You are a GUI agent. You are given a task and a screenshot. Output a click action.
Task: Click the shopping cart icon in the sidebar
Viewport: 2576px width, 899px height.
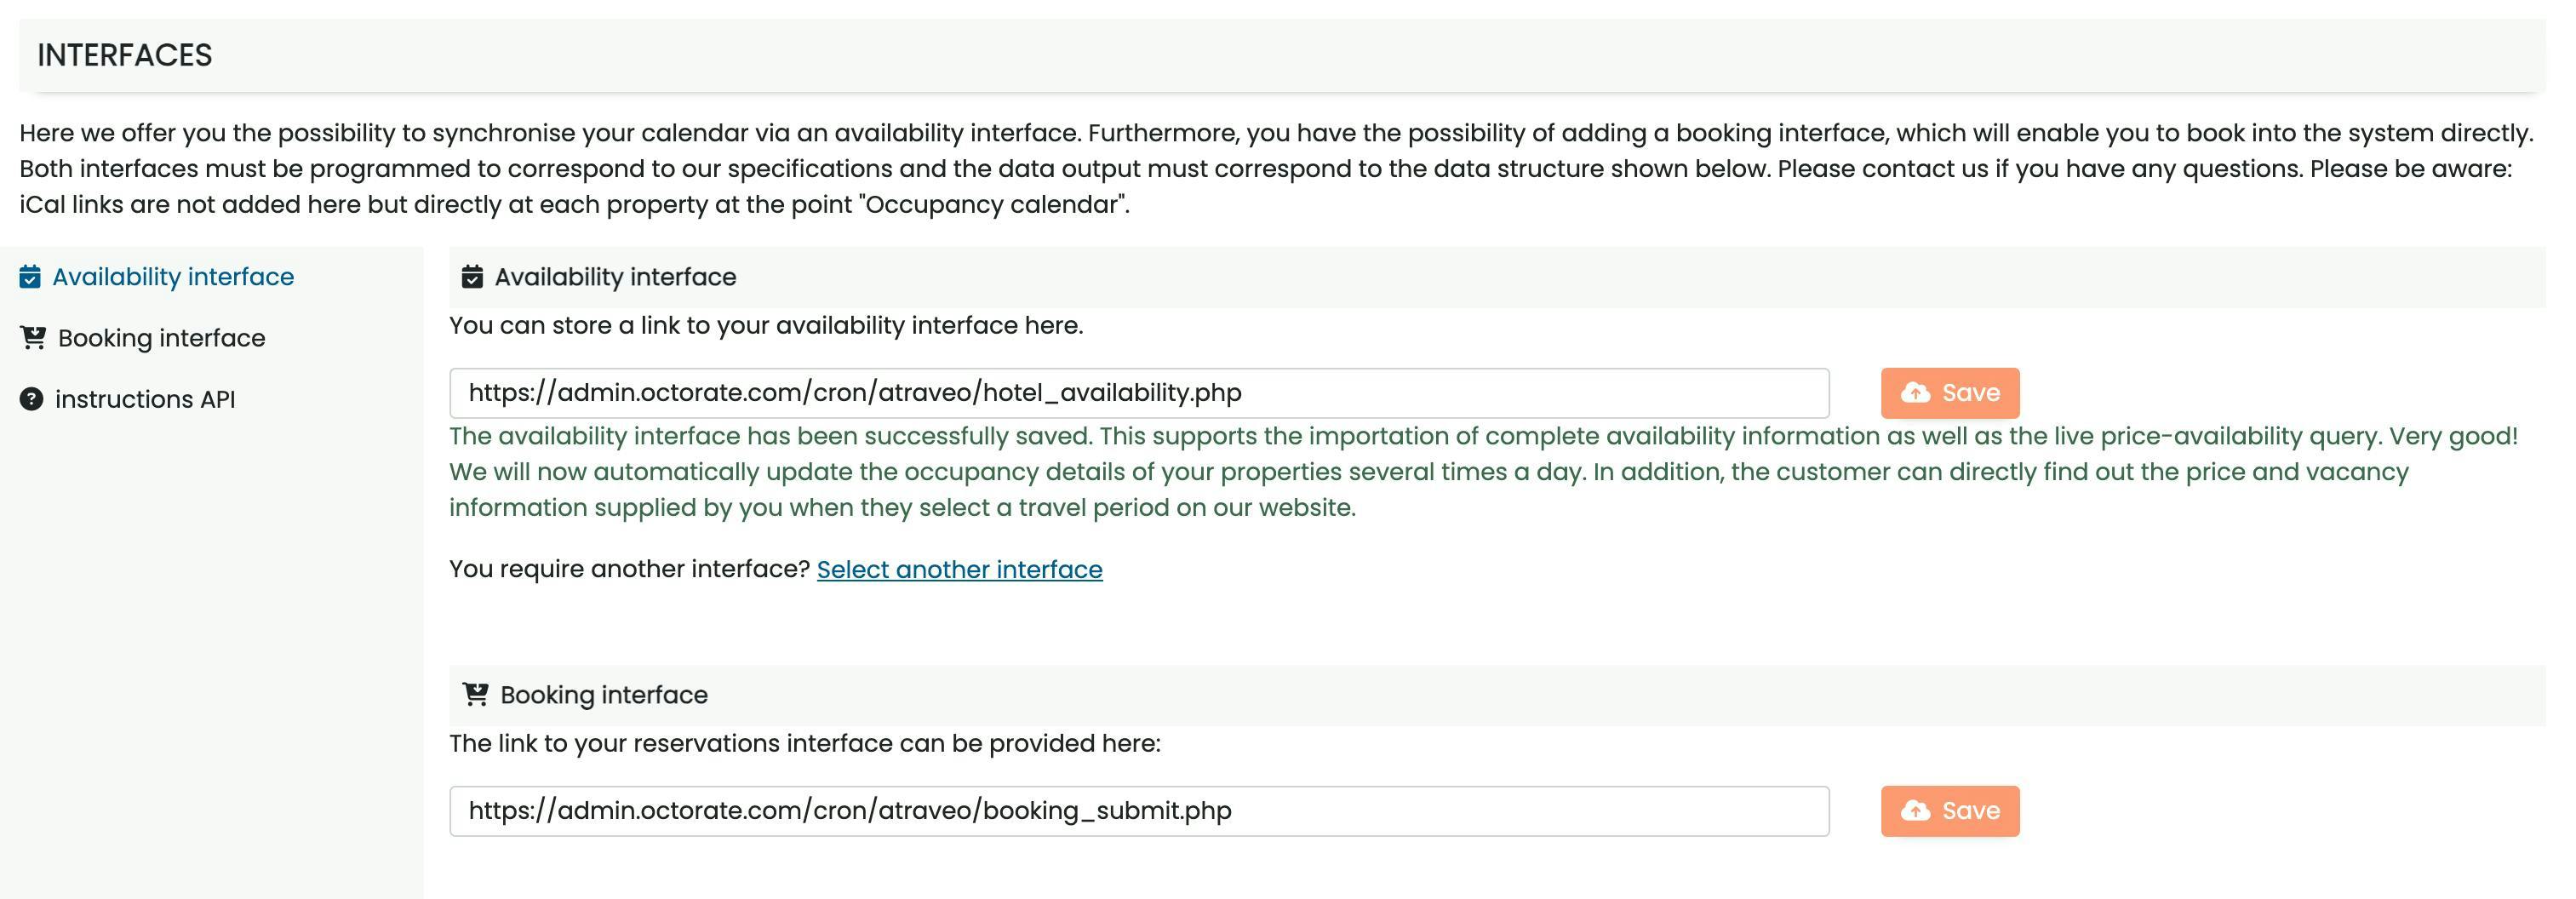[33, 338]
